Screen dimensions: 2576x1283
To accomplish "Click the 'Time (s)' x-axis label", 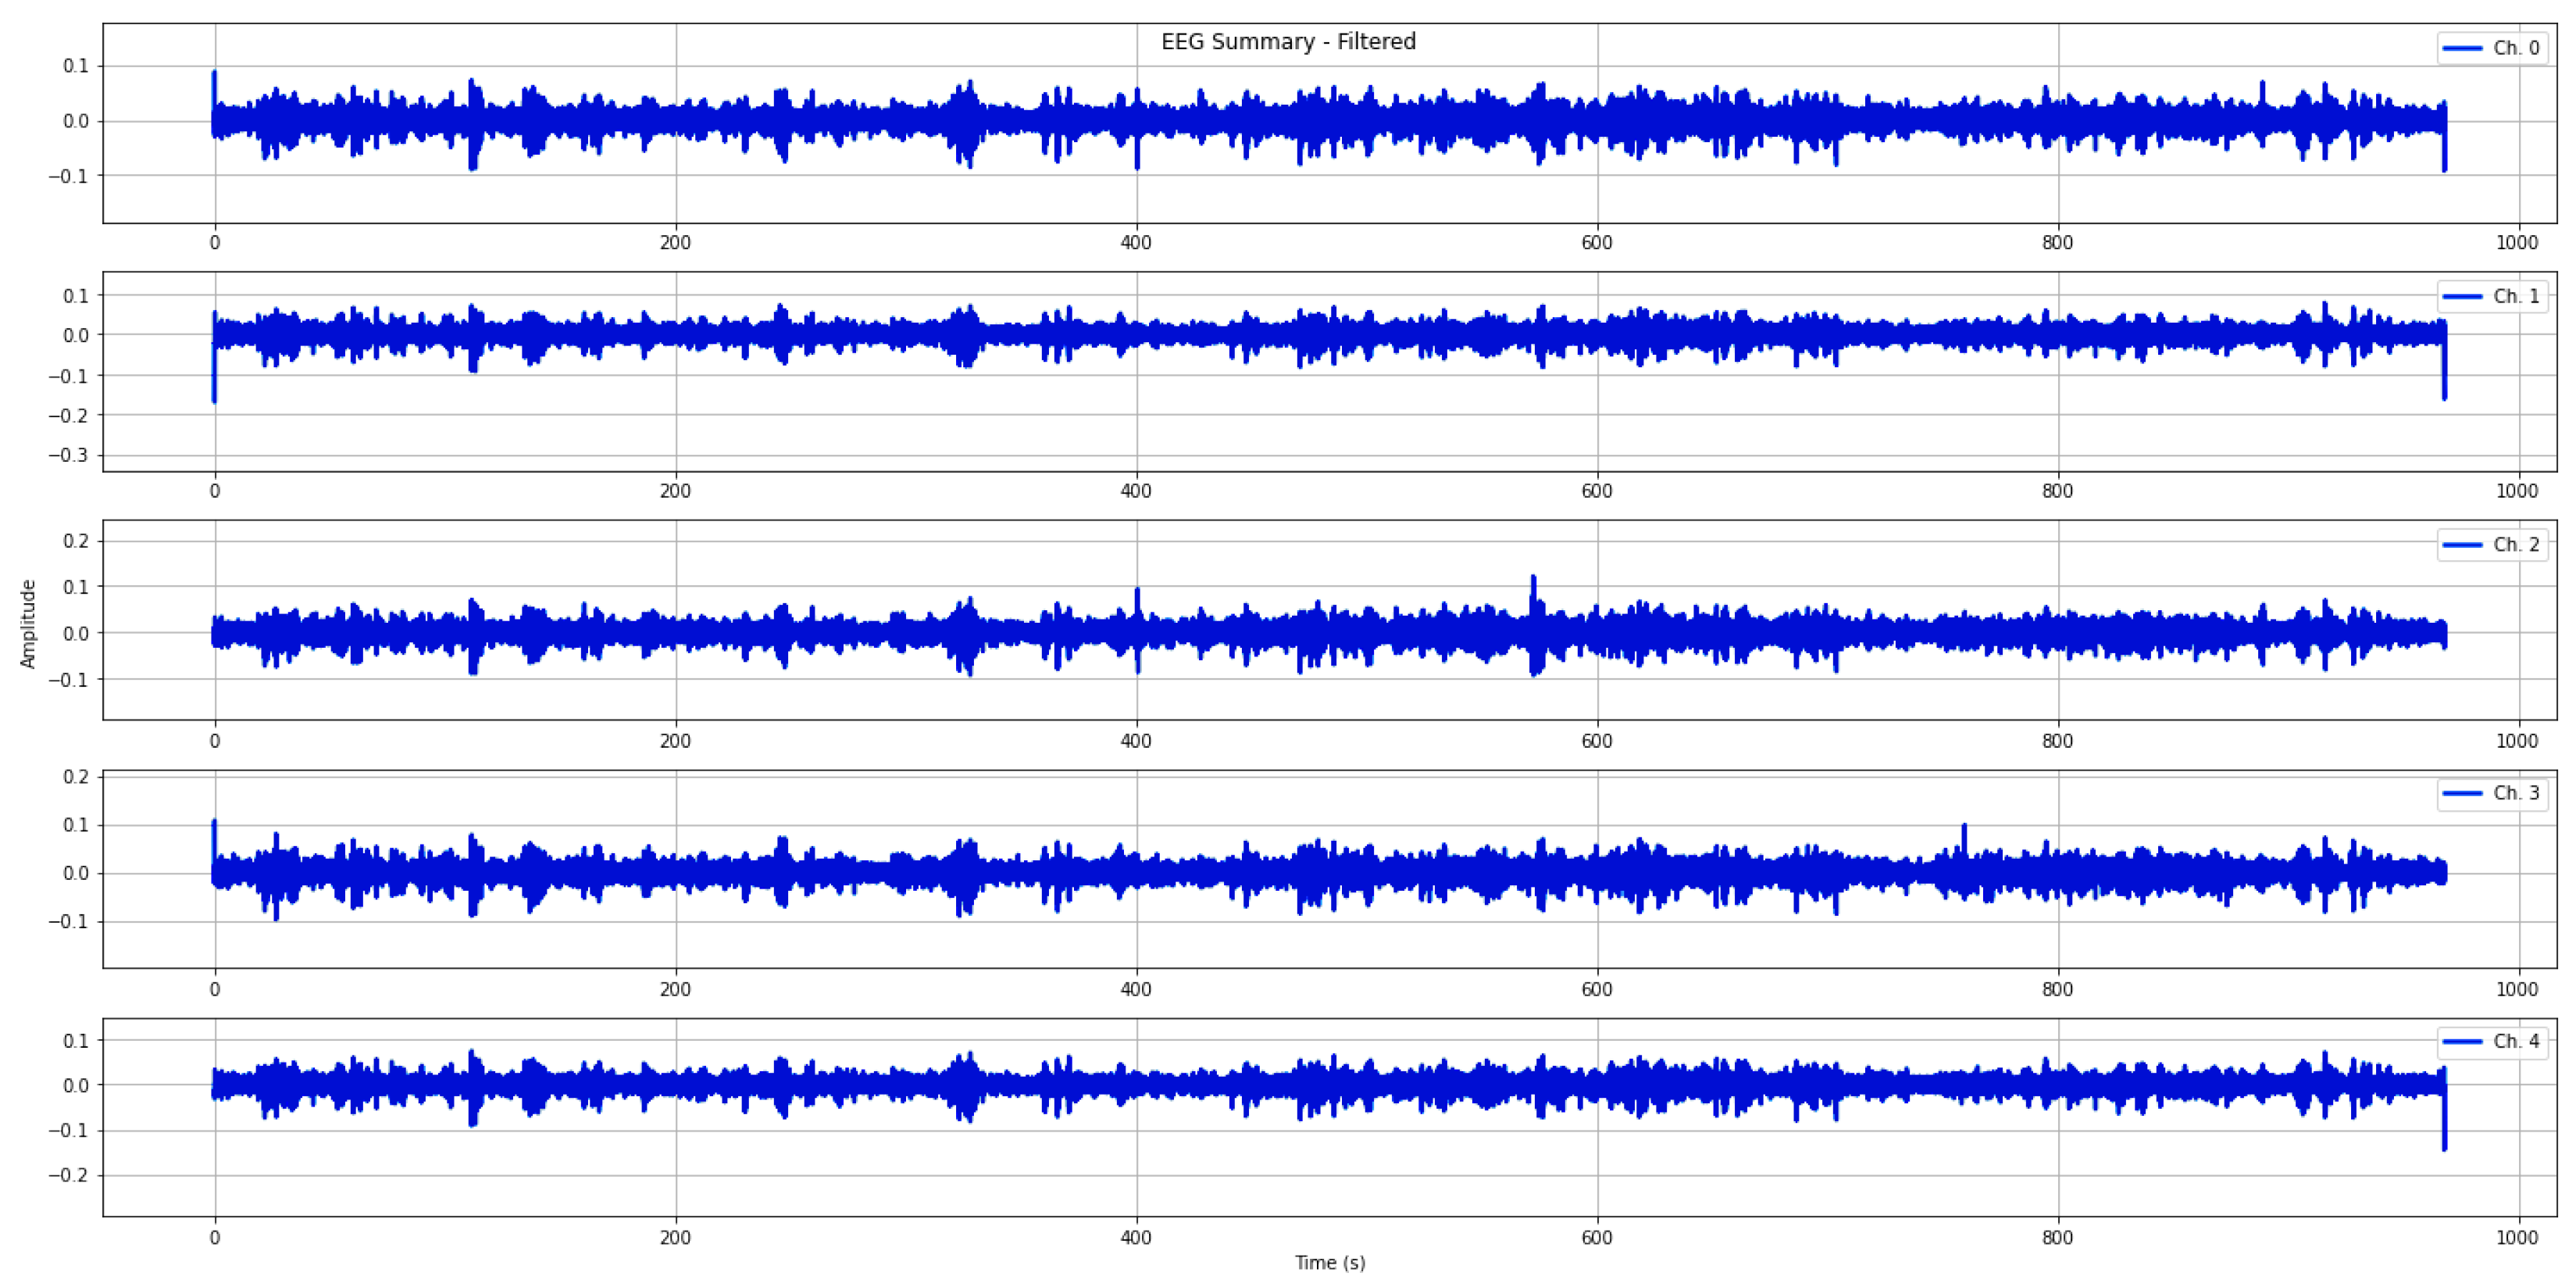I will (x=1329, y=1263).
